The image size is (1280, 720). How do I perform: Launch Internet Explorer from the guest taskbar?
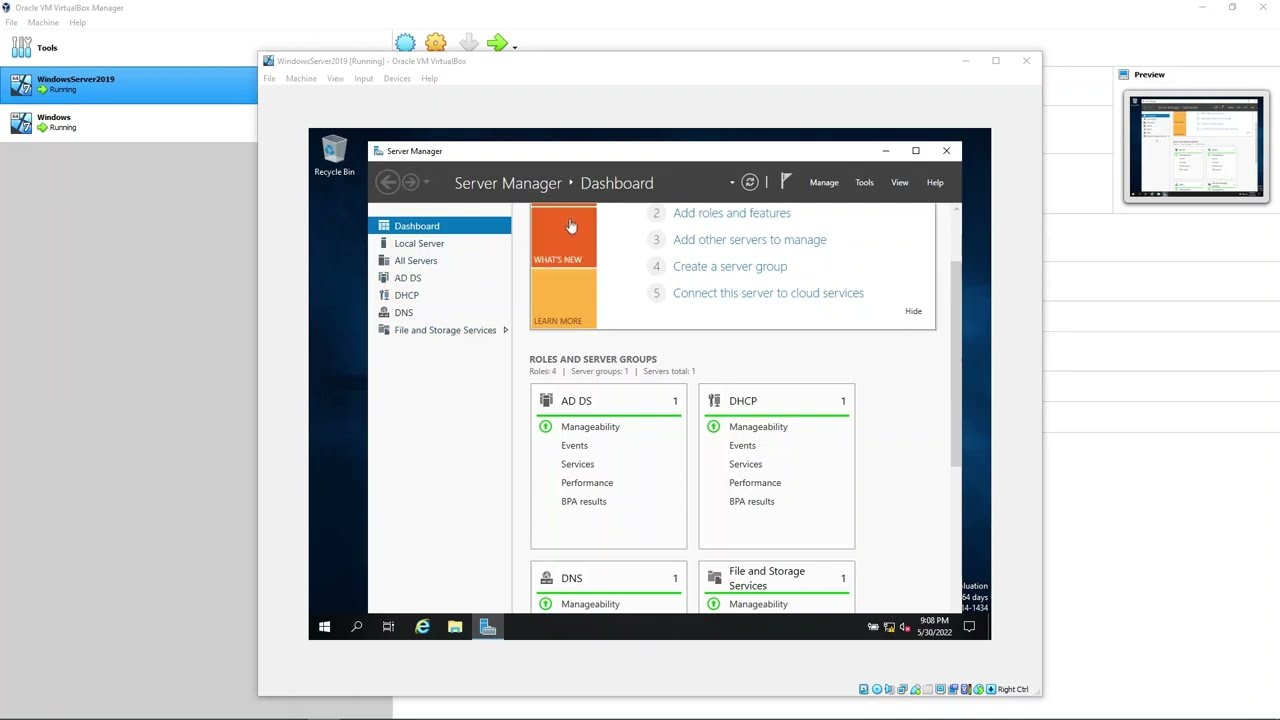422,627
